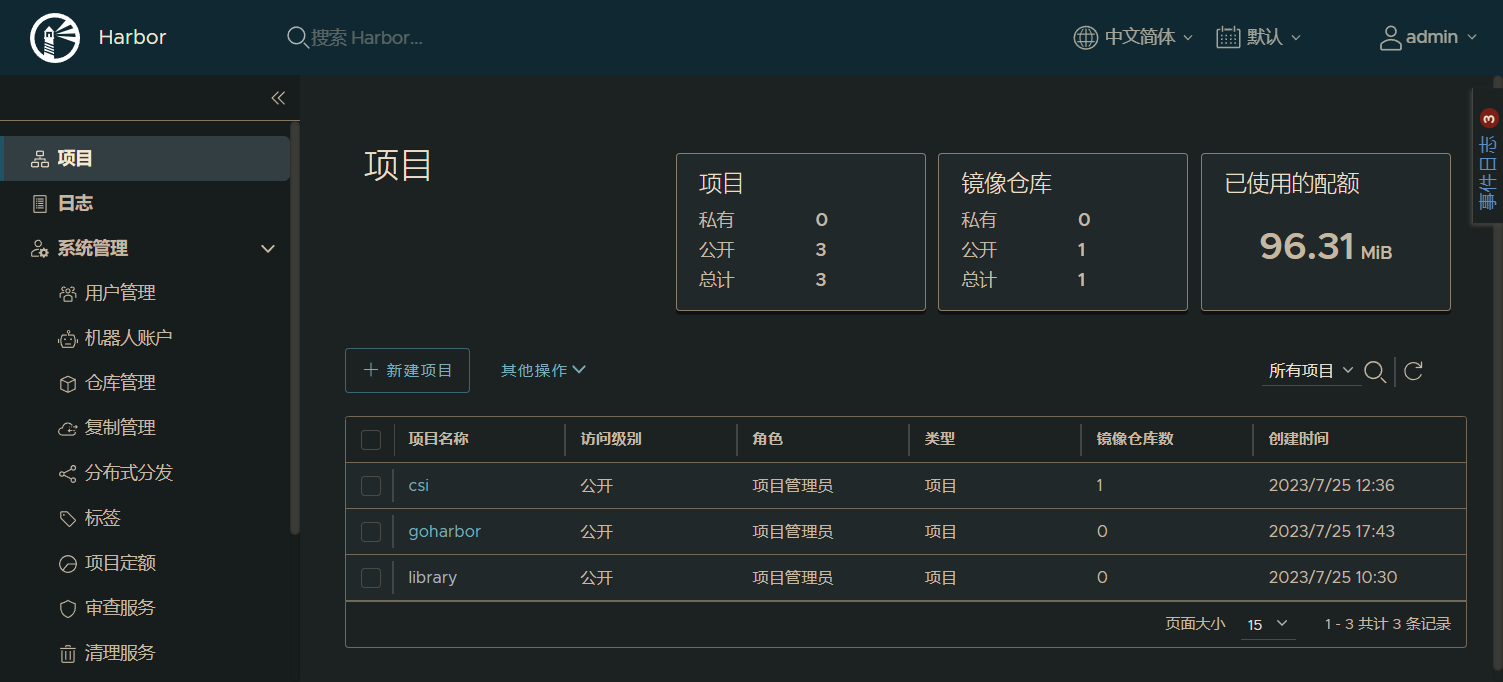Tick the goharbor project checkbox

(371, 532)
